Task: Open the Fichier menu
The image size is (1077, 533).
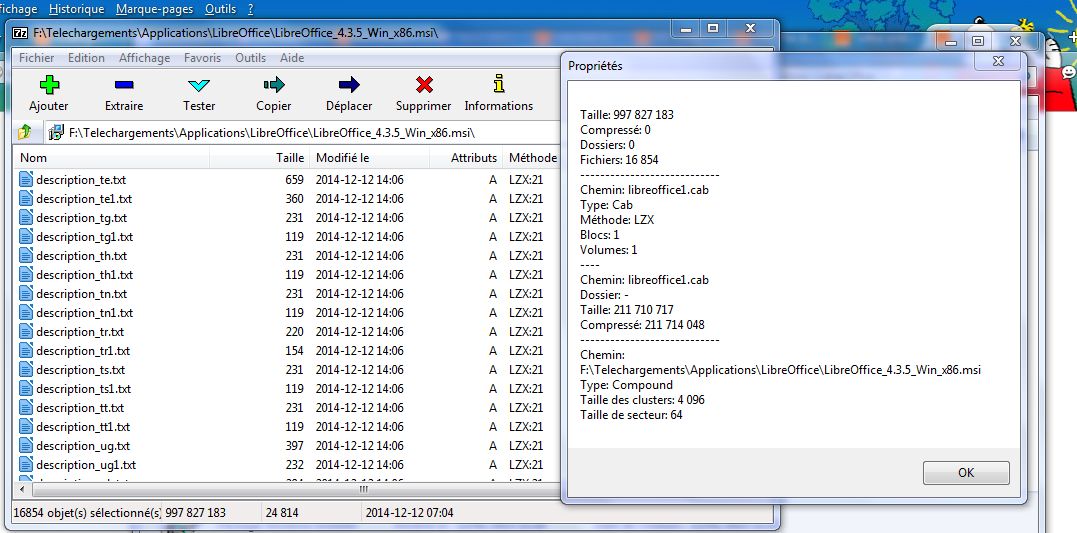Action: coord(38,58)
